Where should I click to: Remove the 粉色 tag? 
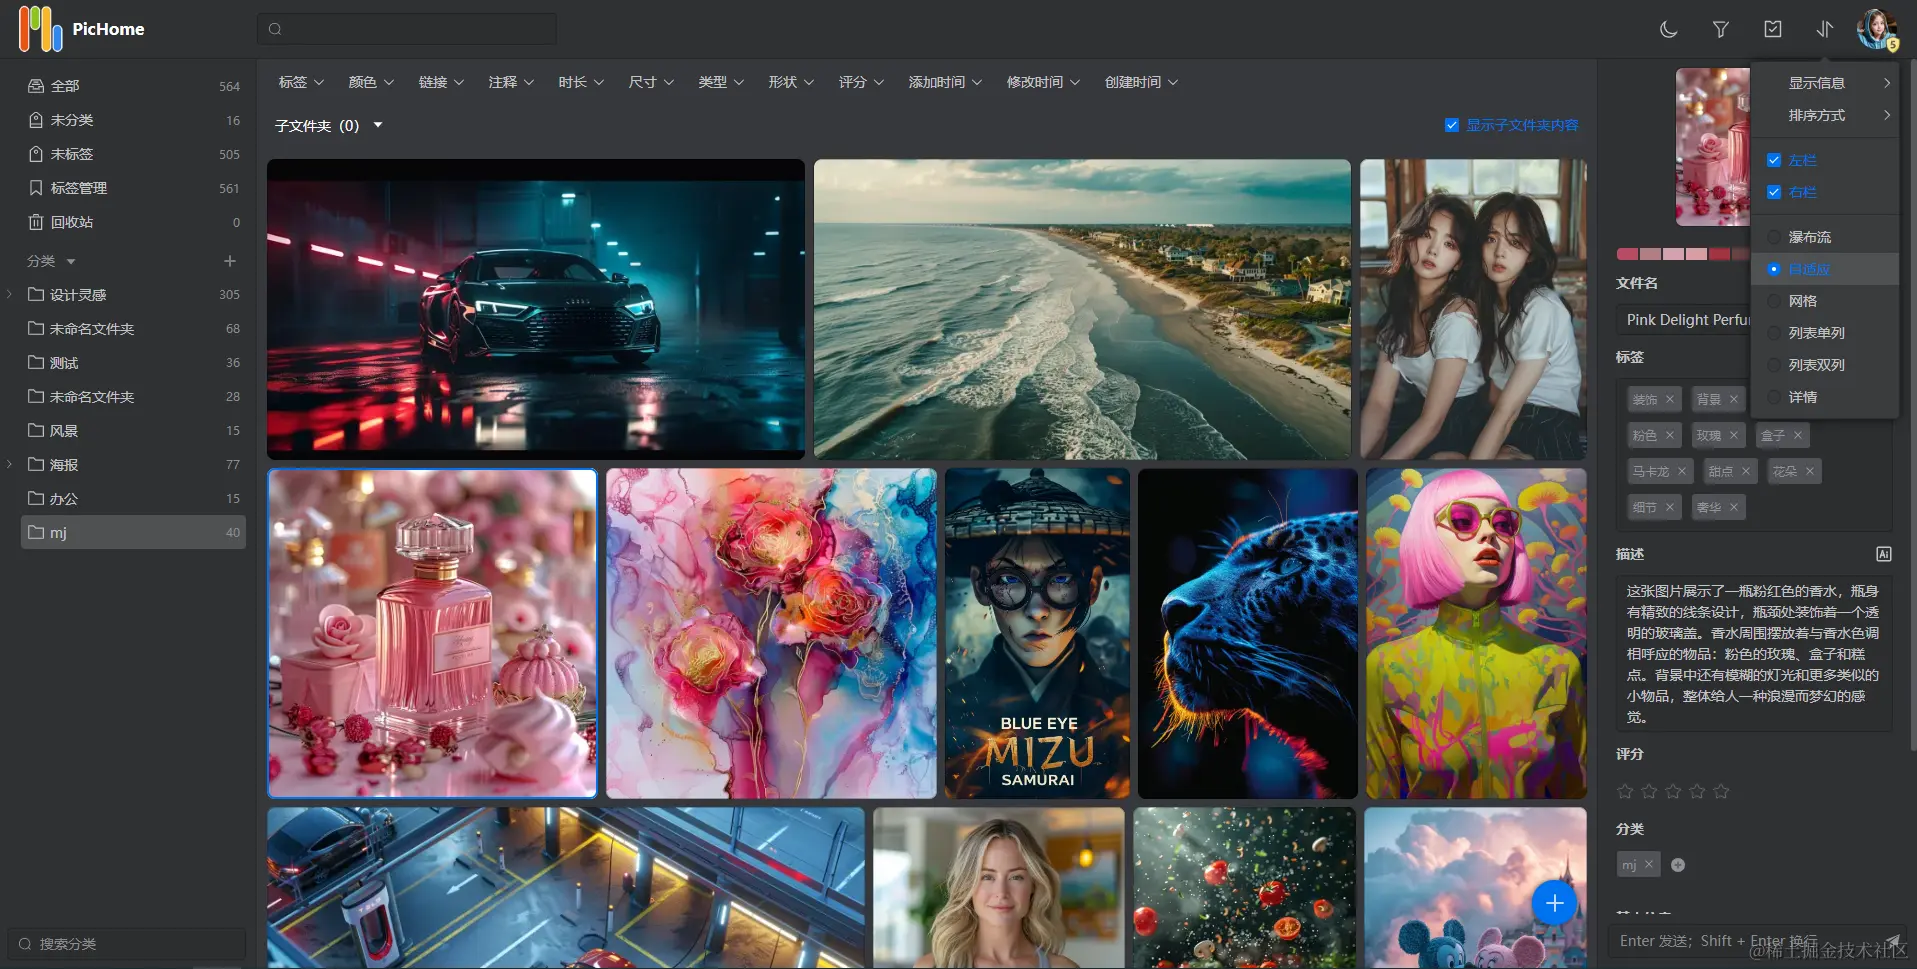tap(1669, 435)
